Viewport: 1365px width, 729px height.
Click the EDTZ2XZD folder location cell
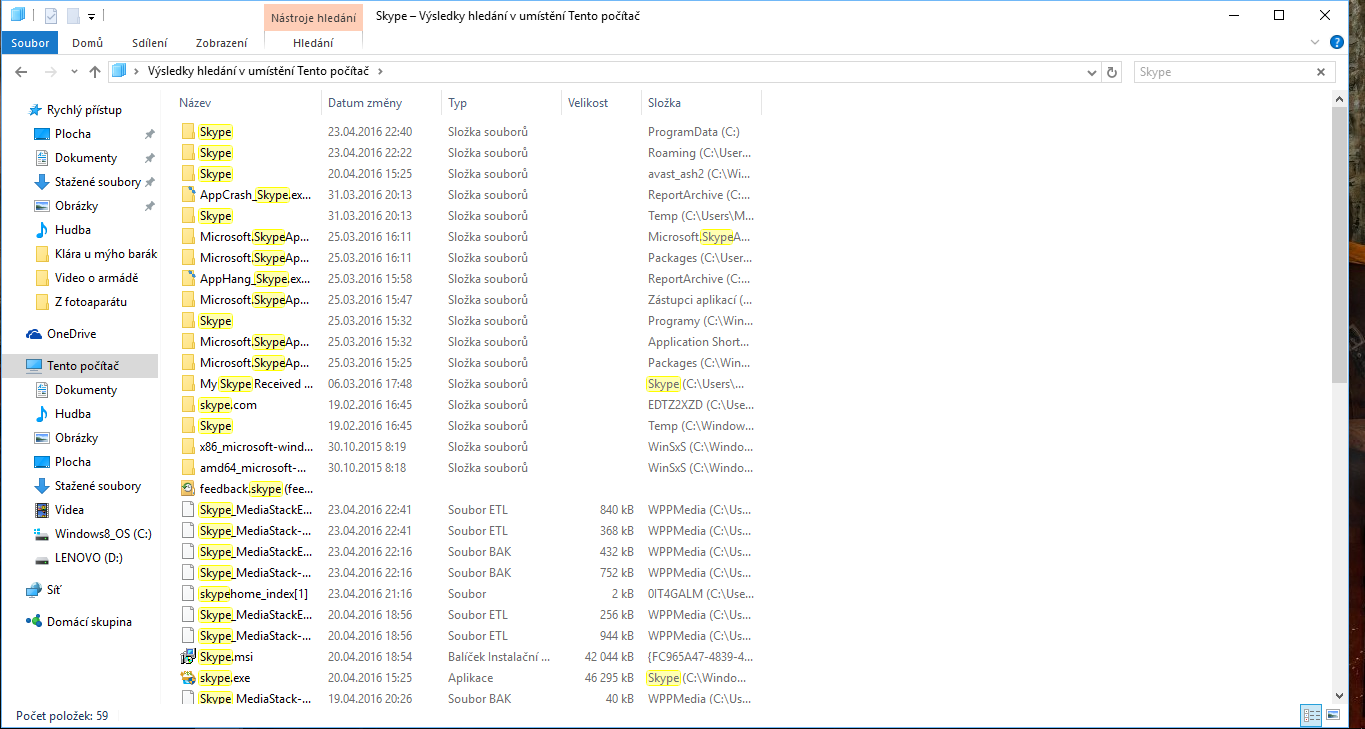click(700, 405)
